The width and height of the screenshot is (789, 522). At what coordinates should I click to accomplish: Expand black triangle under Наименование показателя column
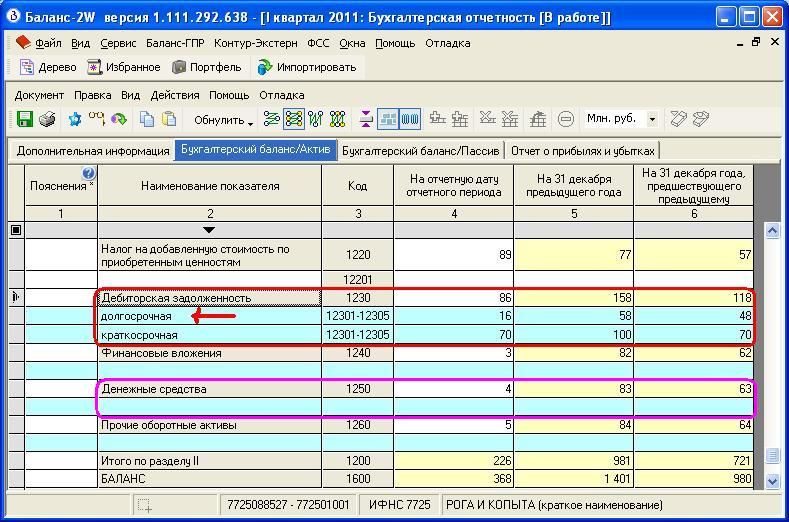tap(209, 230)
